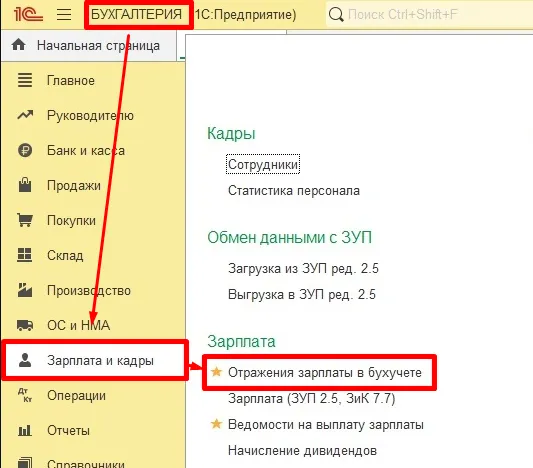This screenshot has height=468, width=533.
Task: Click the Покупки cart icon
Action: click(x=25, y=220)
